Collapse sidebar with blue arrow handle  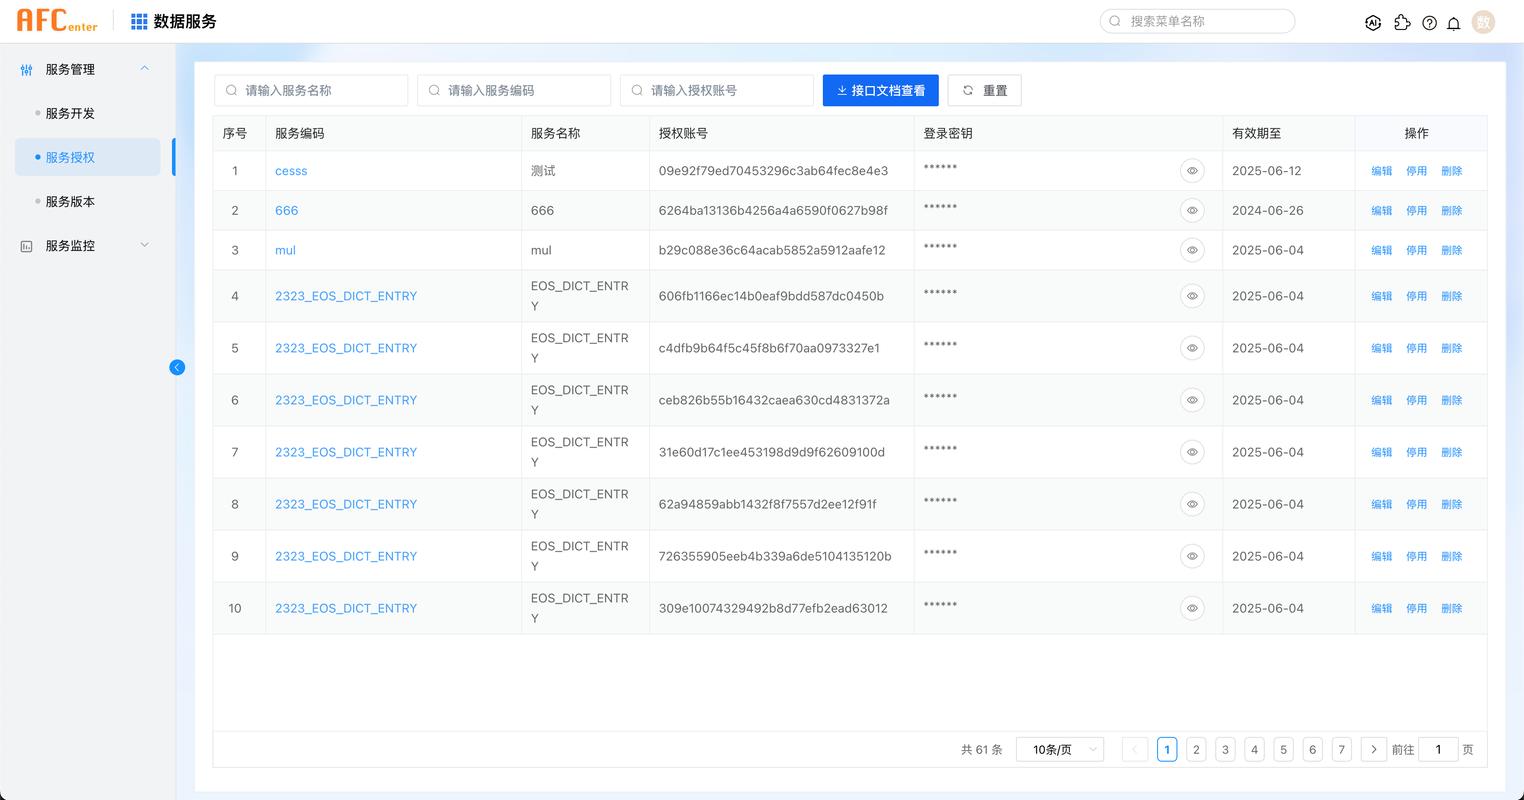coord(177,367)
